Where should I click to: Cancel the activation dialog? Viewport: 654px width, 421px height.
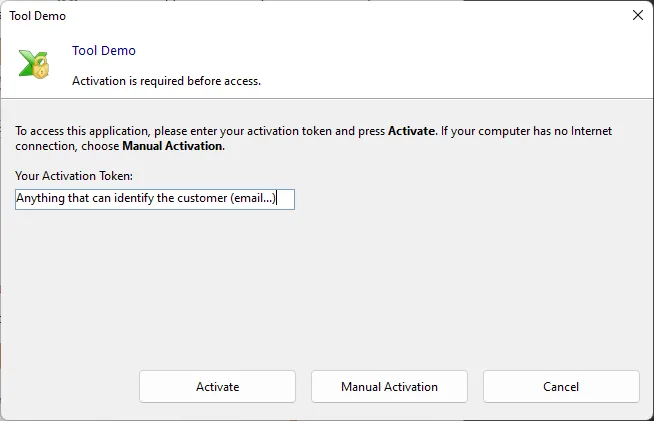pos(561,386)
